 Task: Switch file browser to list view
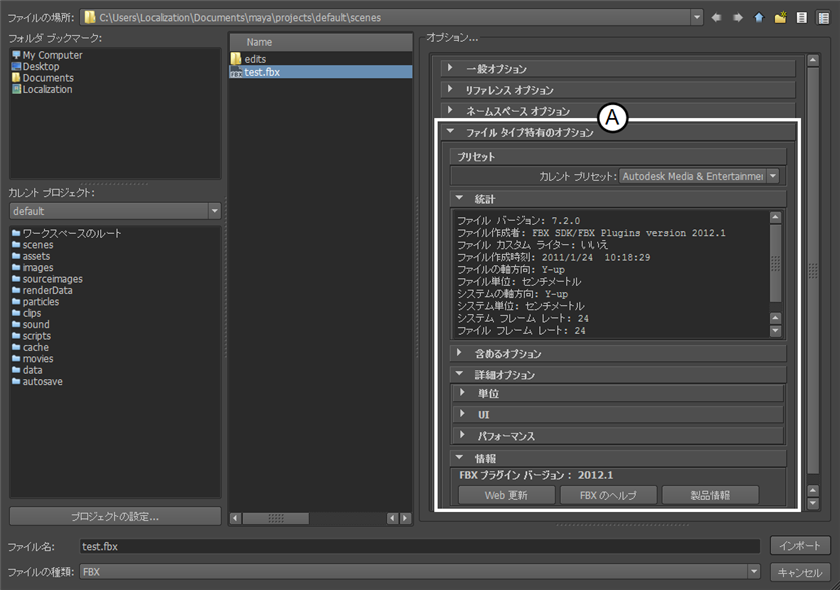tap(801, 17)
